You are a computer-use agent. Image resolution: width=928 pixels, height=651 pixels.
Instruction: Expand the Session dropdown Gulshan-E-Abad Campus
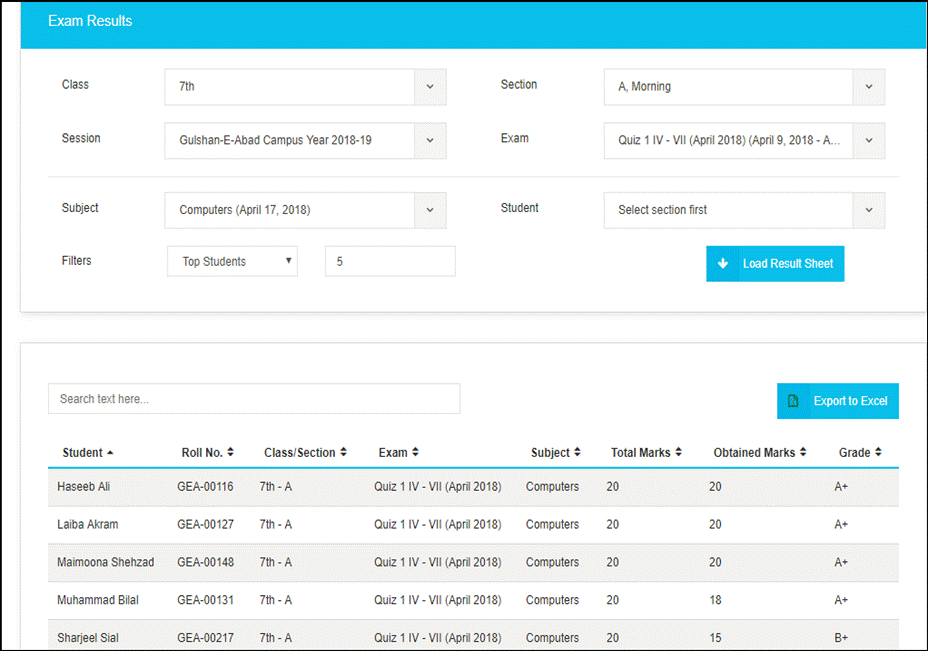(305, 141)
